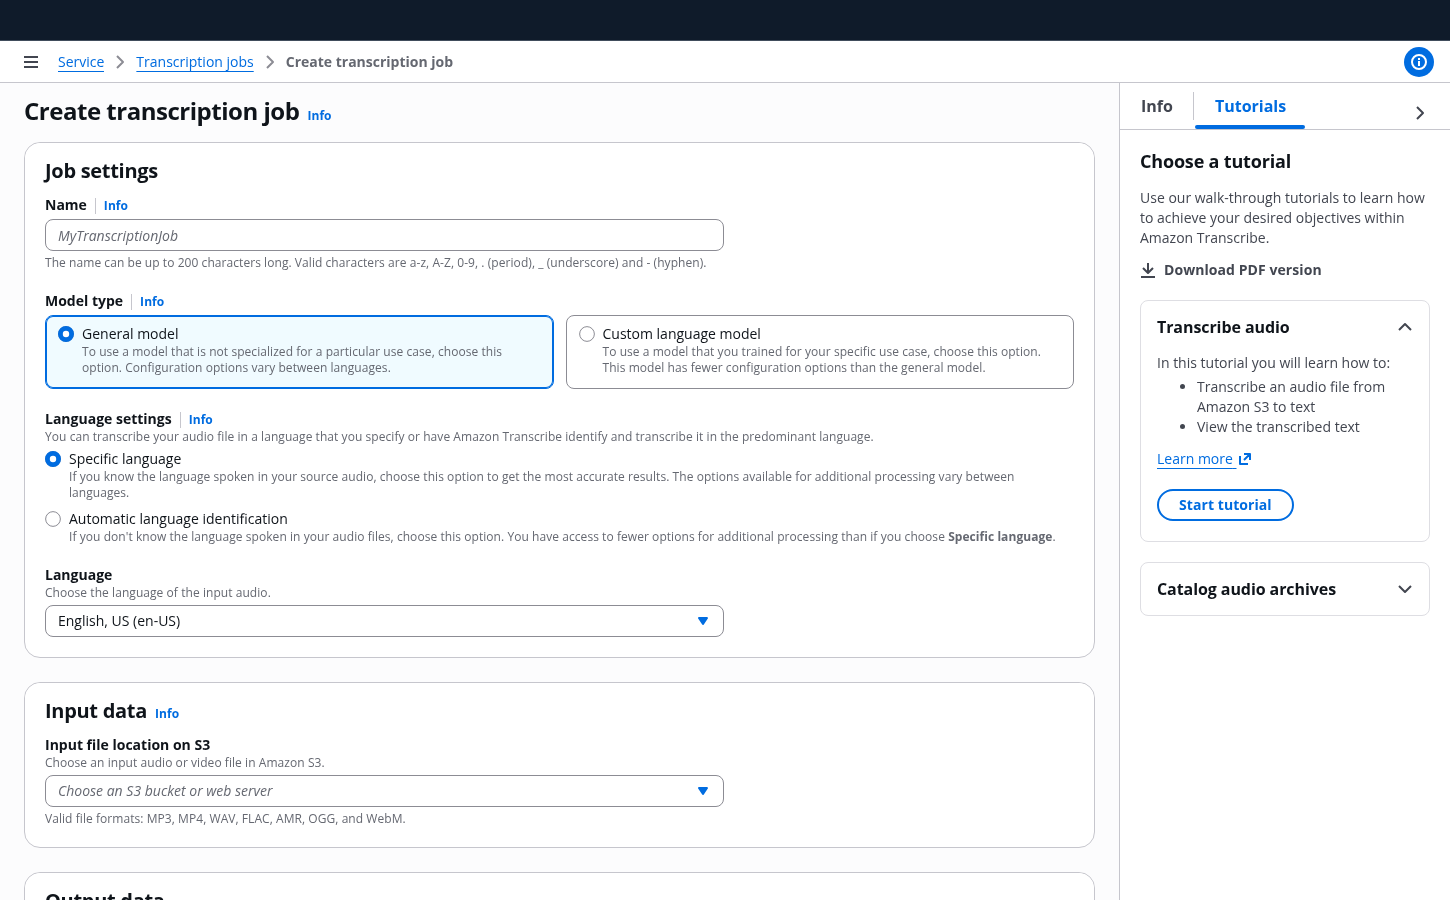Viewport: 1450px width, 900px height.
Task: Open the Language dropdown showing English, US
Action: [384, 621]
